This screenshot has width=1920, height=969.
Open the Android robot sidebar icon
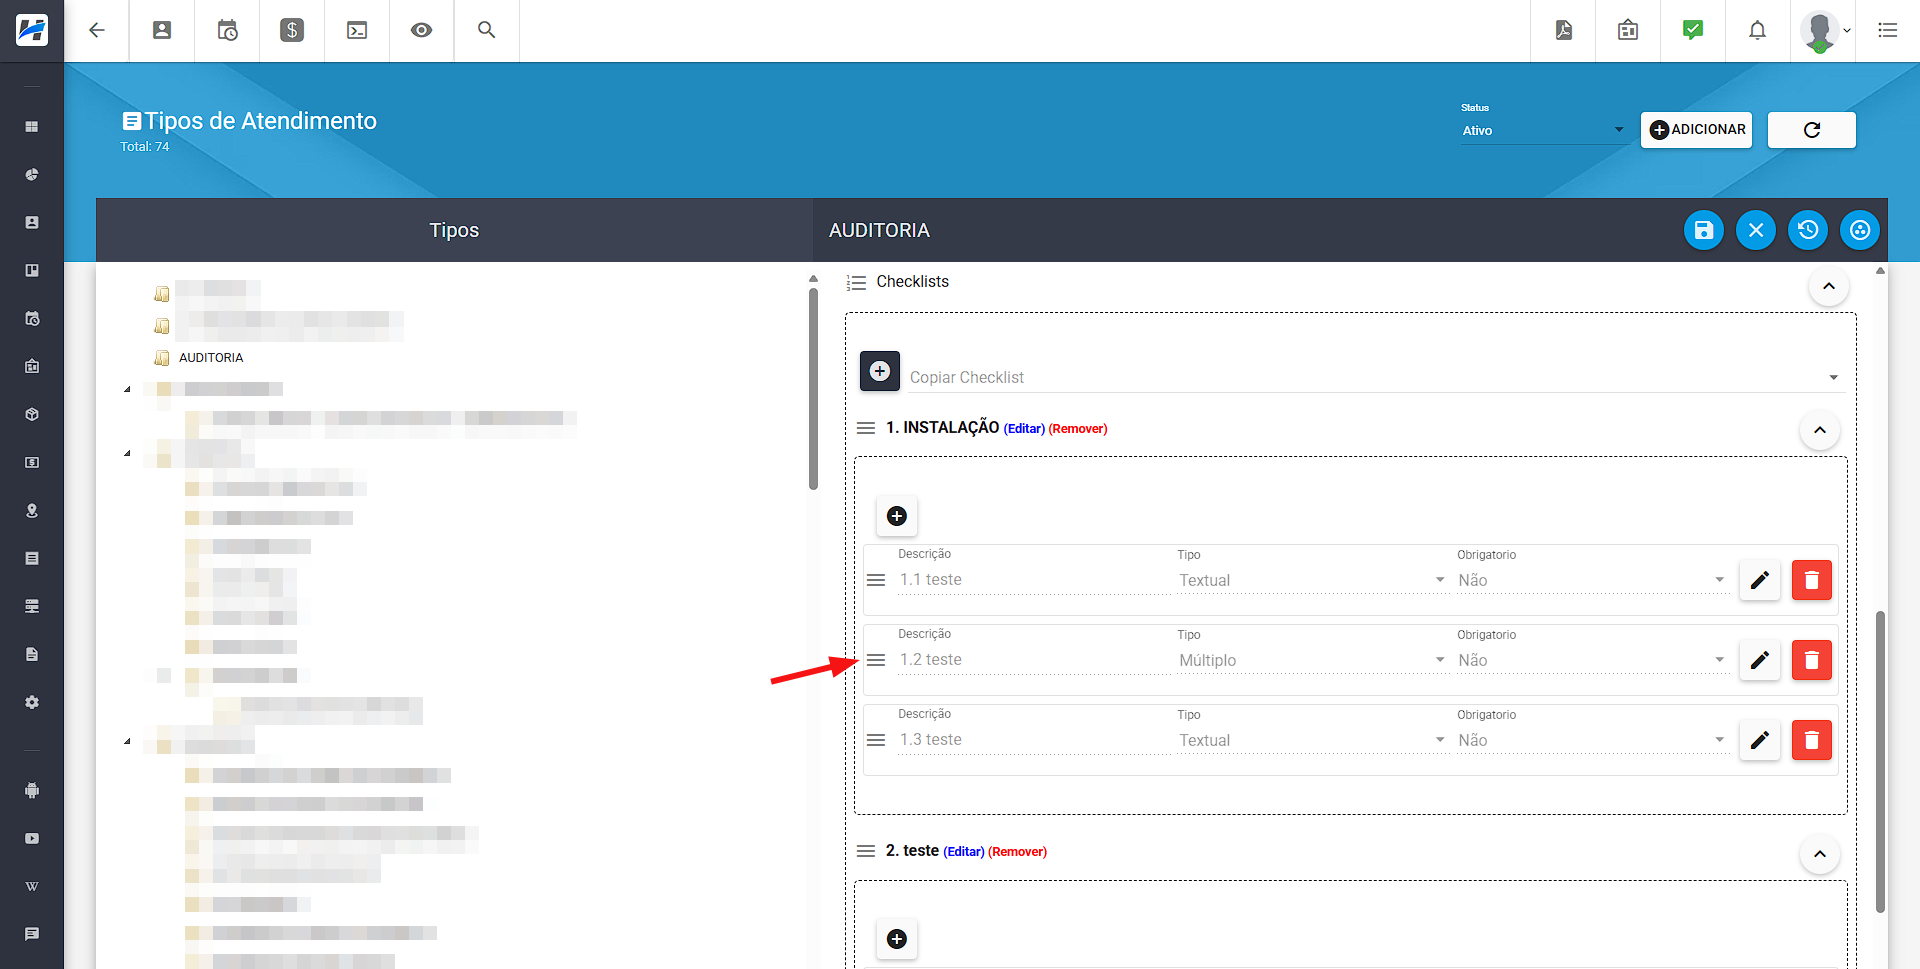point(32,791)
